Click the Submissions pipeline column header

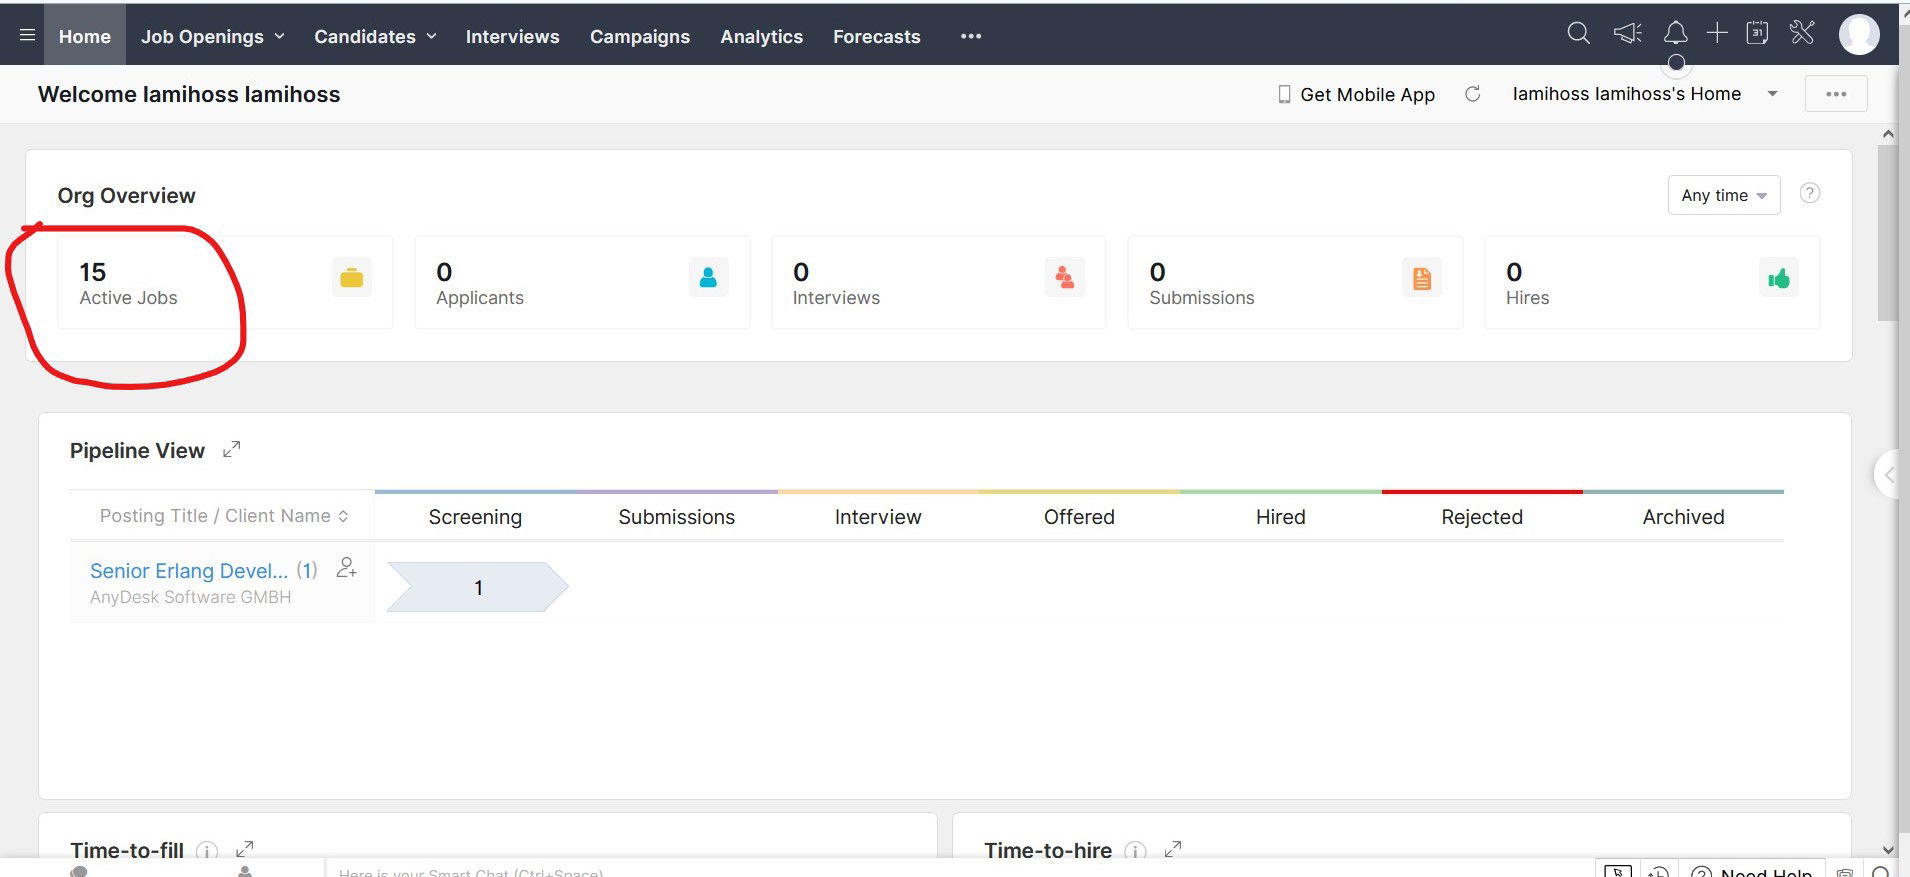tap(676, 517)
